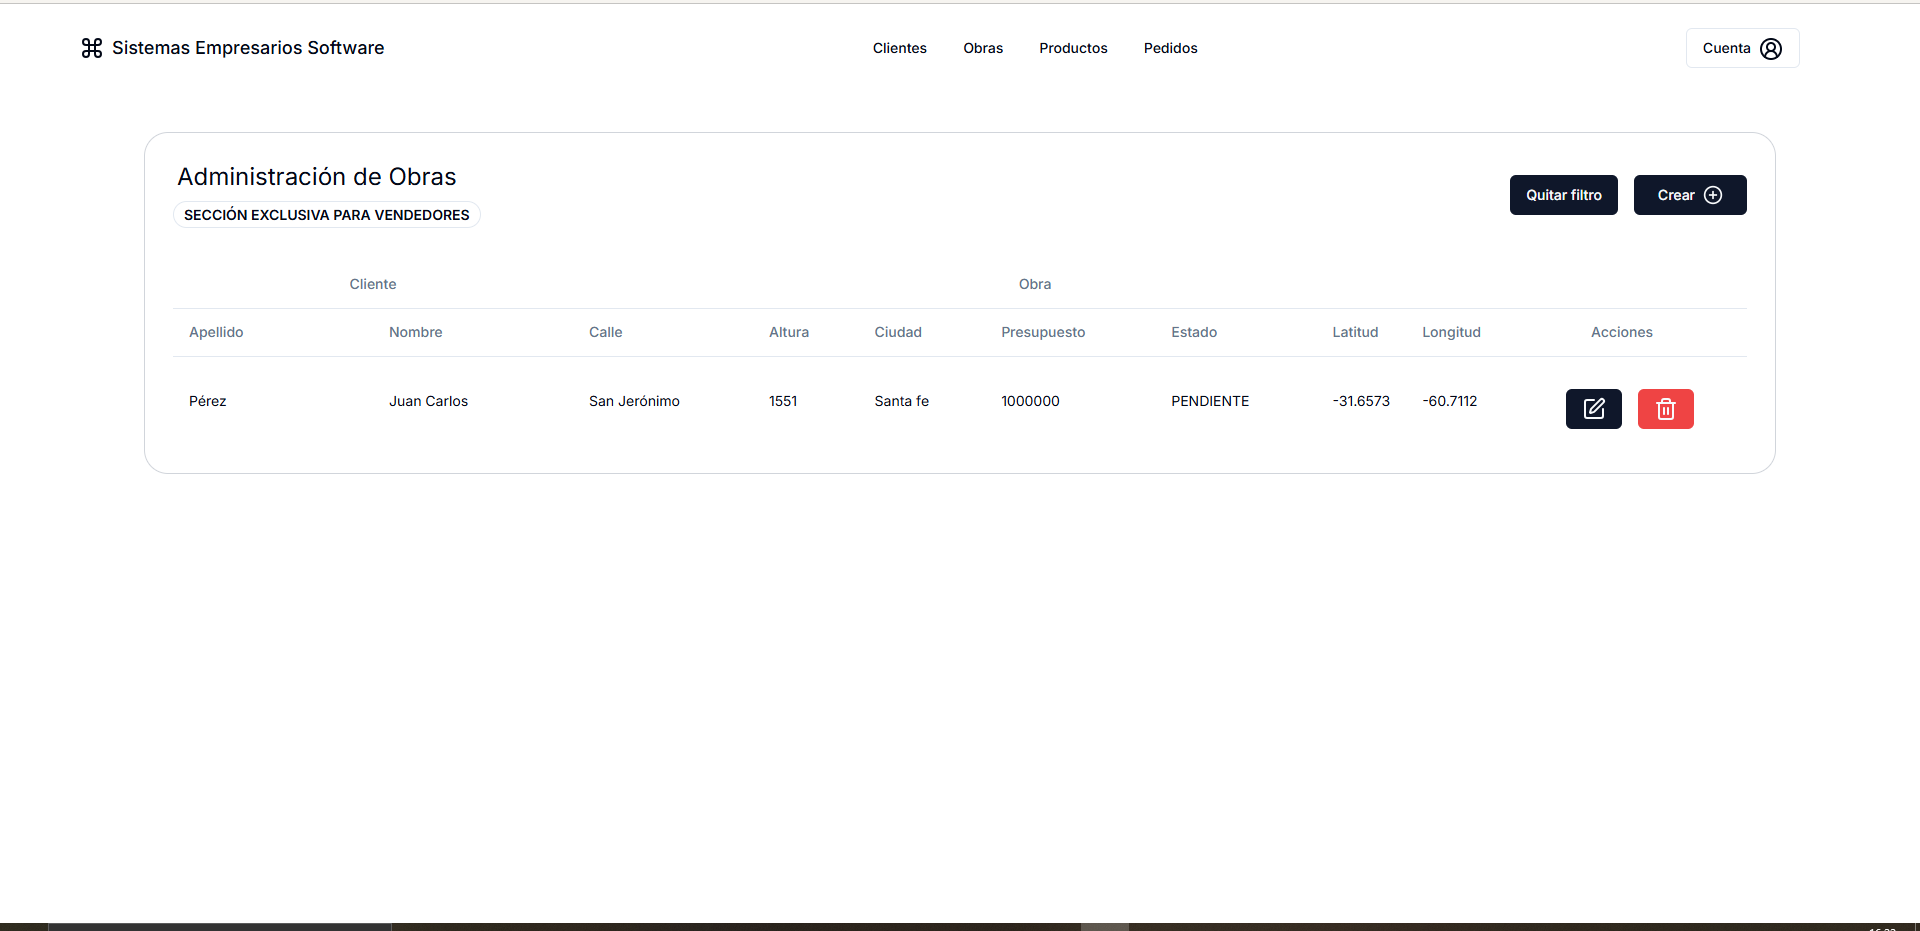Viewport: 1920px width, 931px height.
Task: Open the Clientes section
Action: pos(899,48)
